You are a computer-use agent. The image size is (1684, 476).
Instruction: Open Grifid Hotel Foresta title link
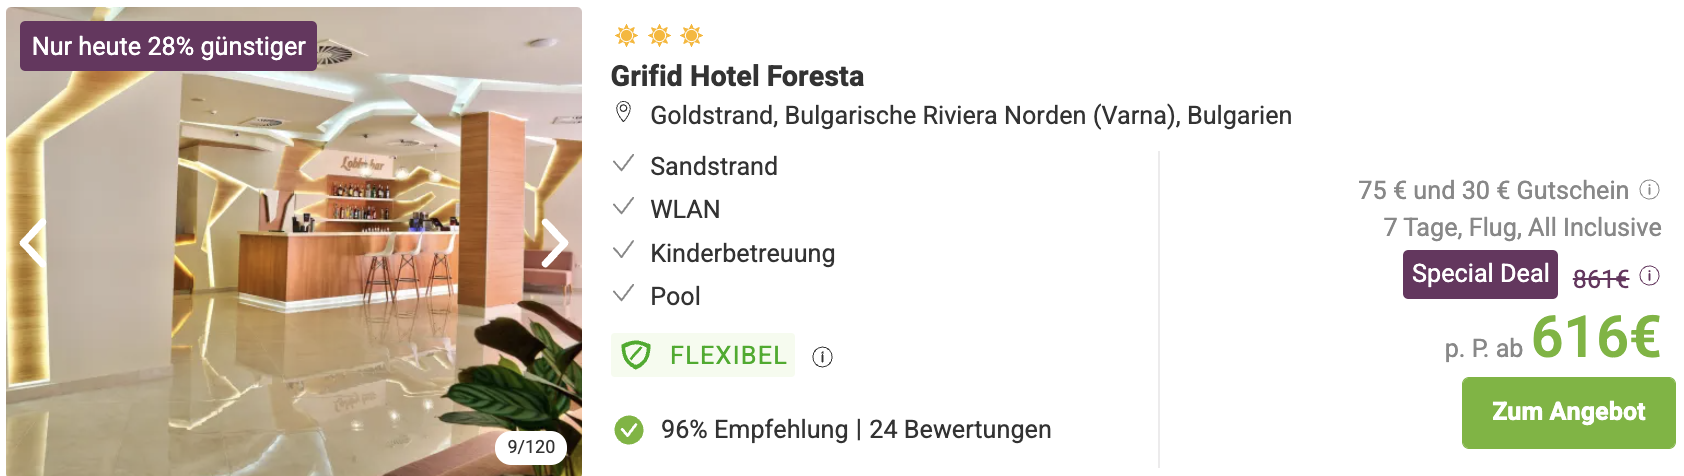coord(737,76)
